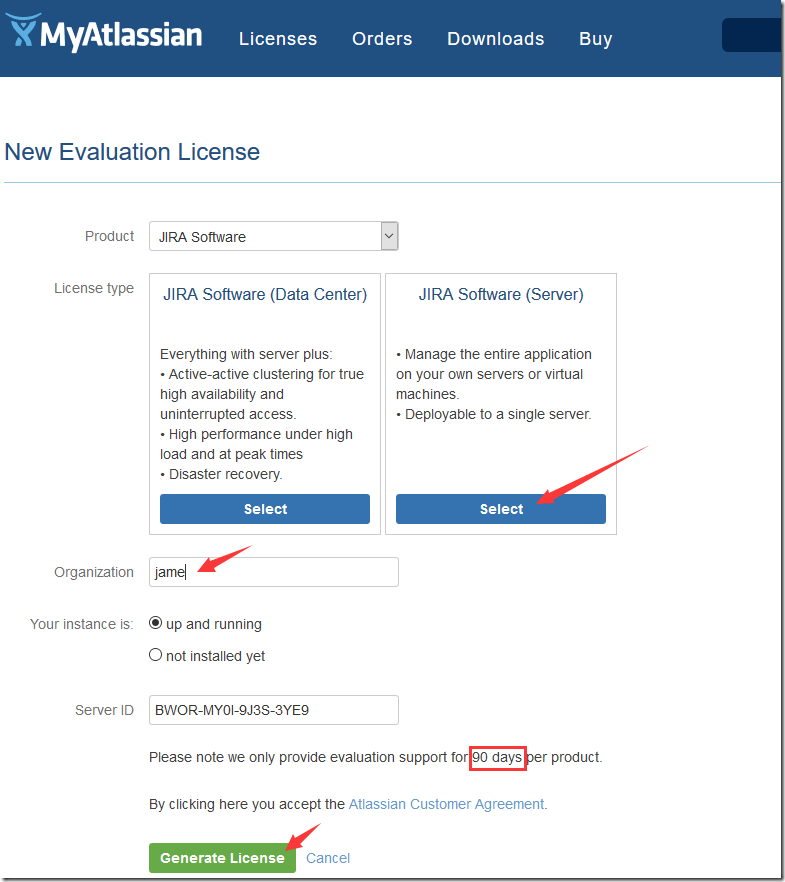Screen dimensions: 785x882
Task: Click the JIRA Software (Data Center) heading
Action: 265,294
